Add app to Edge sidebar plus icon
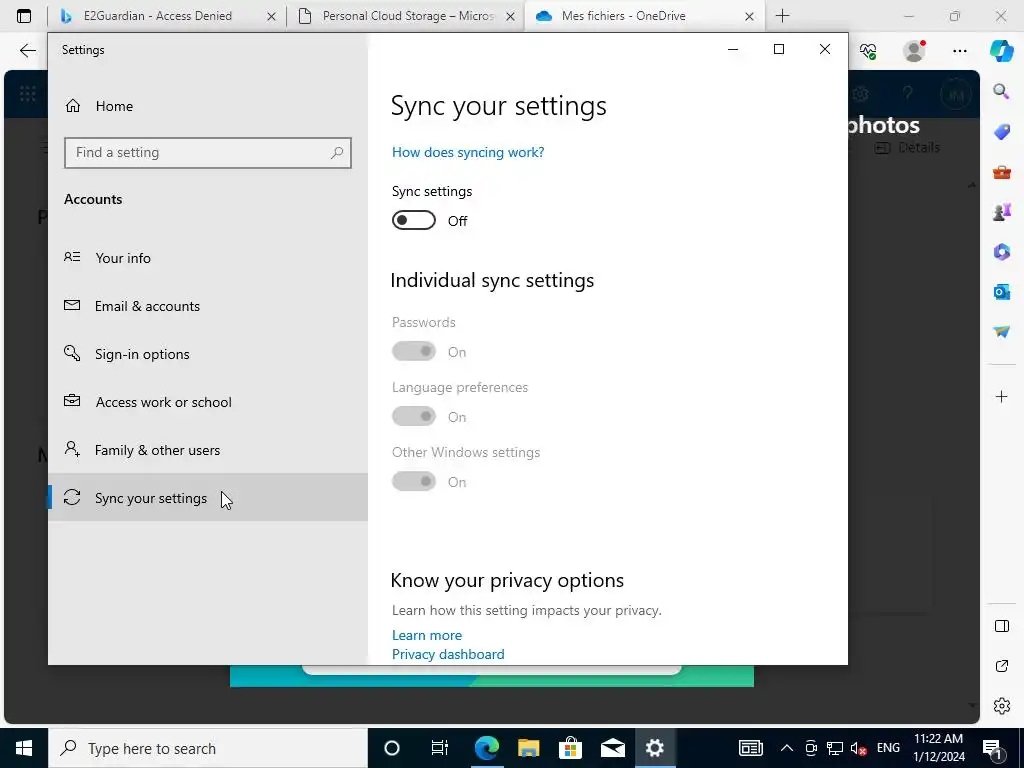The height and width of the screenshot is (768, 1024). (1001, 396)
